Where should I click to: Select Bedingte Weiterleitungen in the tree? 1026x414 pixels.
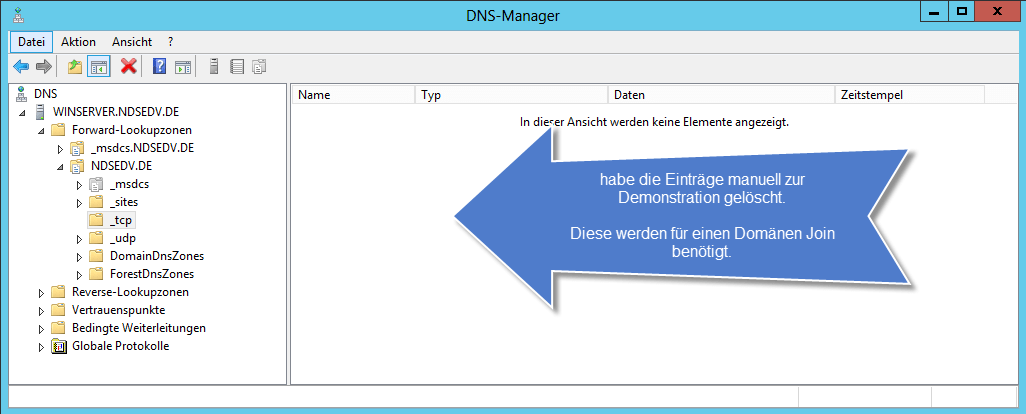click(139, 328)
